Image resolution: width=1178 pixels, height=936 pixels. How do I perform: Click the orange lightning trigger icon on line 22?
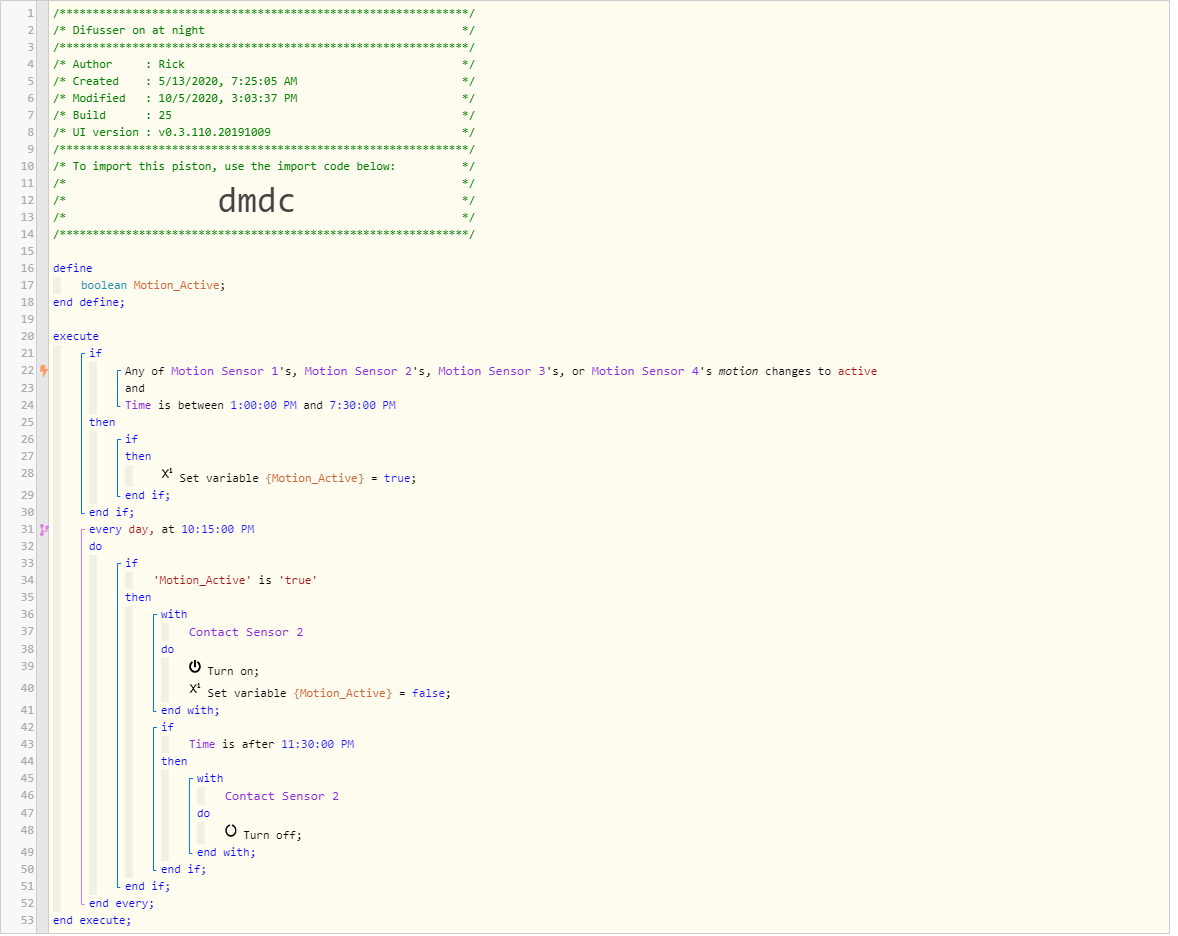pos(44,370)
